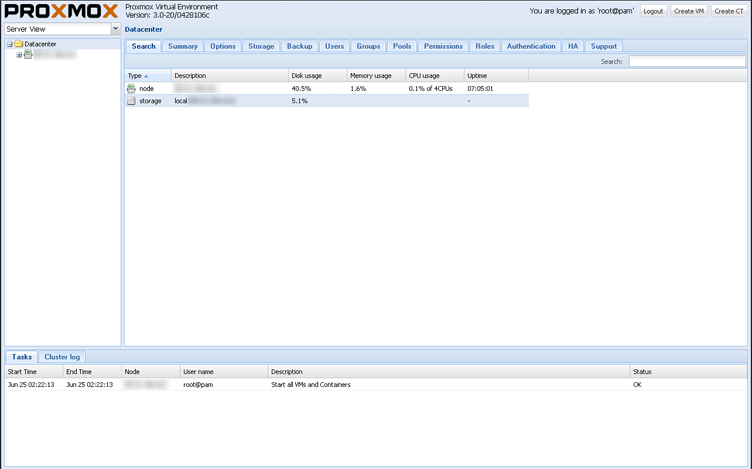
Task: Click the Create VM button
Action: coord(689,11)
